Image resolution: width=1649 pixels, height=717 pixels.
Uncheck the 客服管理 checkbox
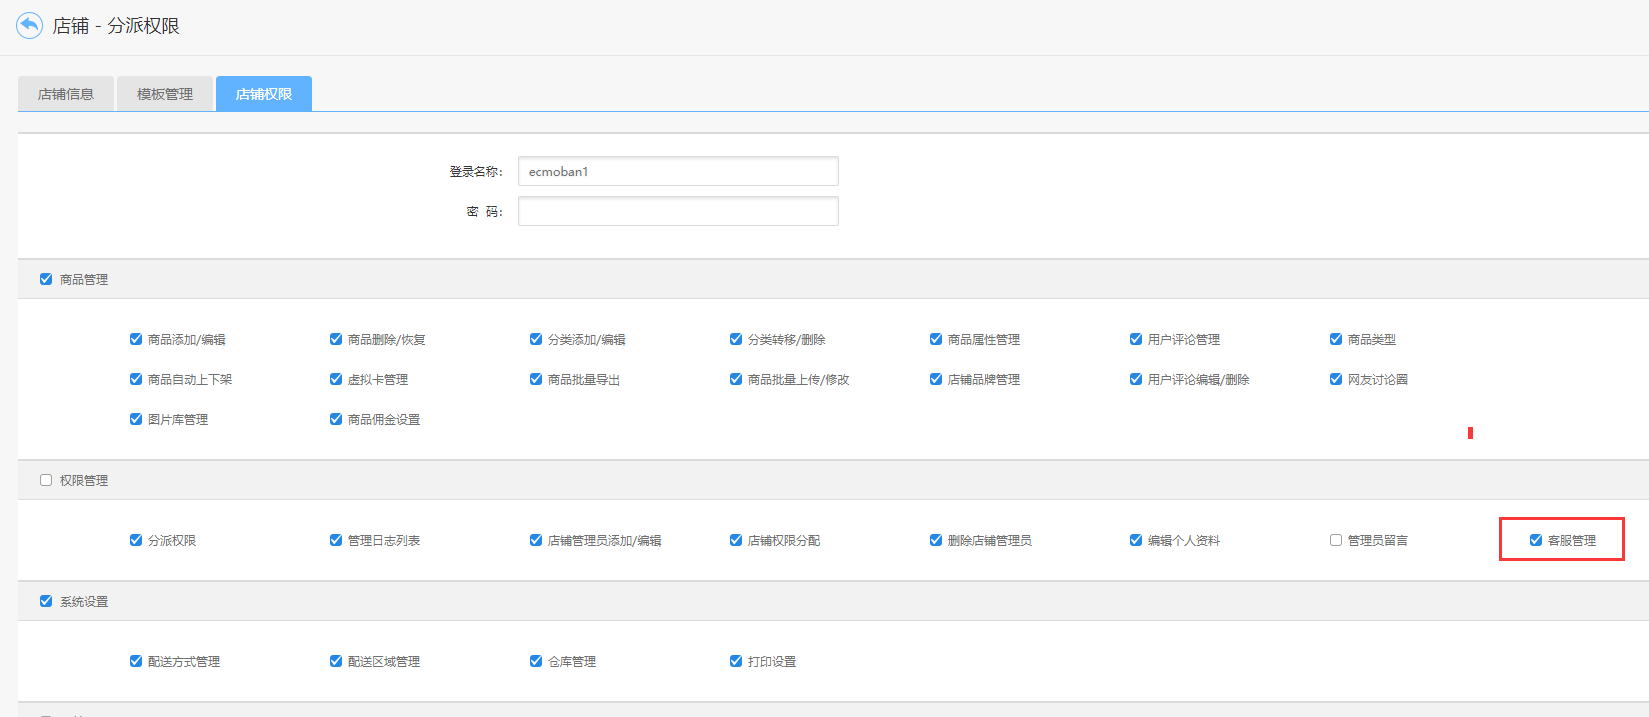[1536, 540]
